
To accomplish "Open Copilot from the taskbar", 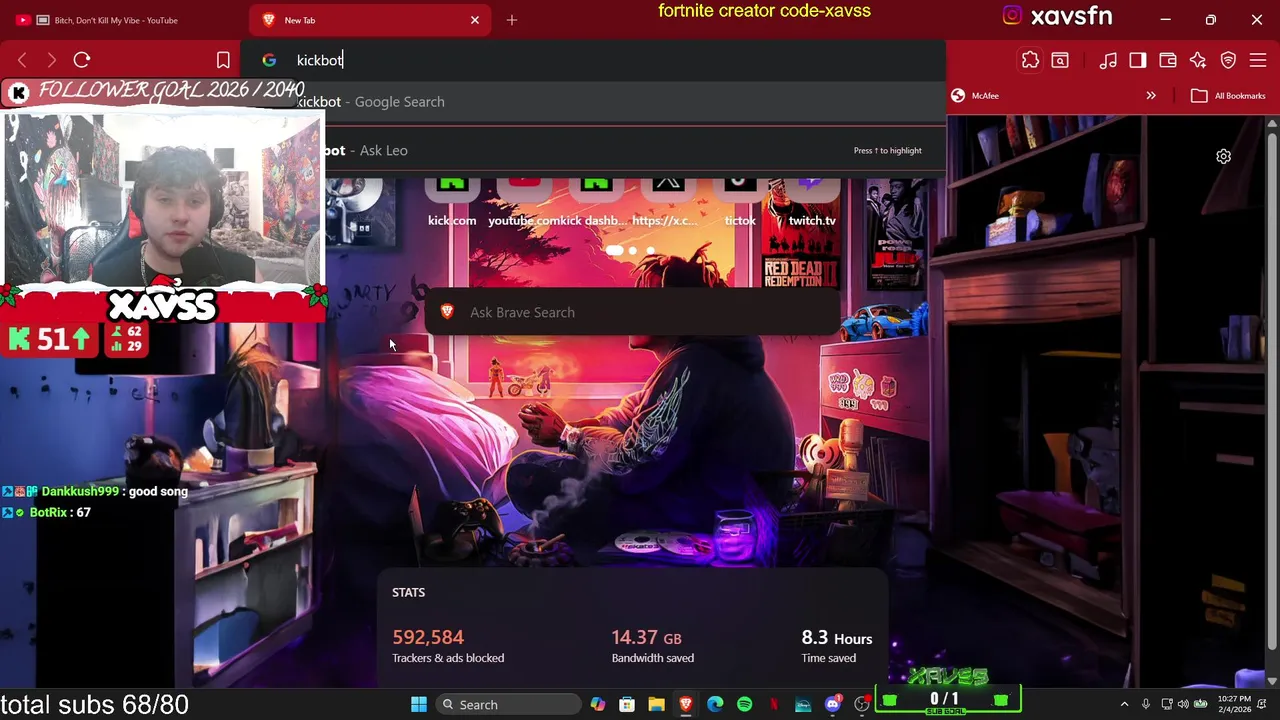I will (597, 705).
